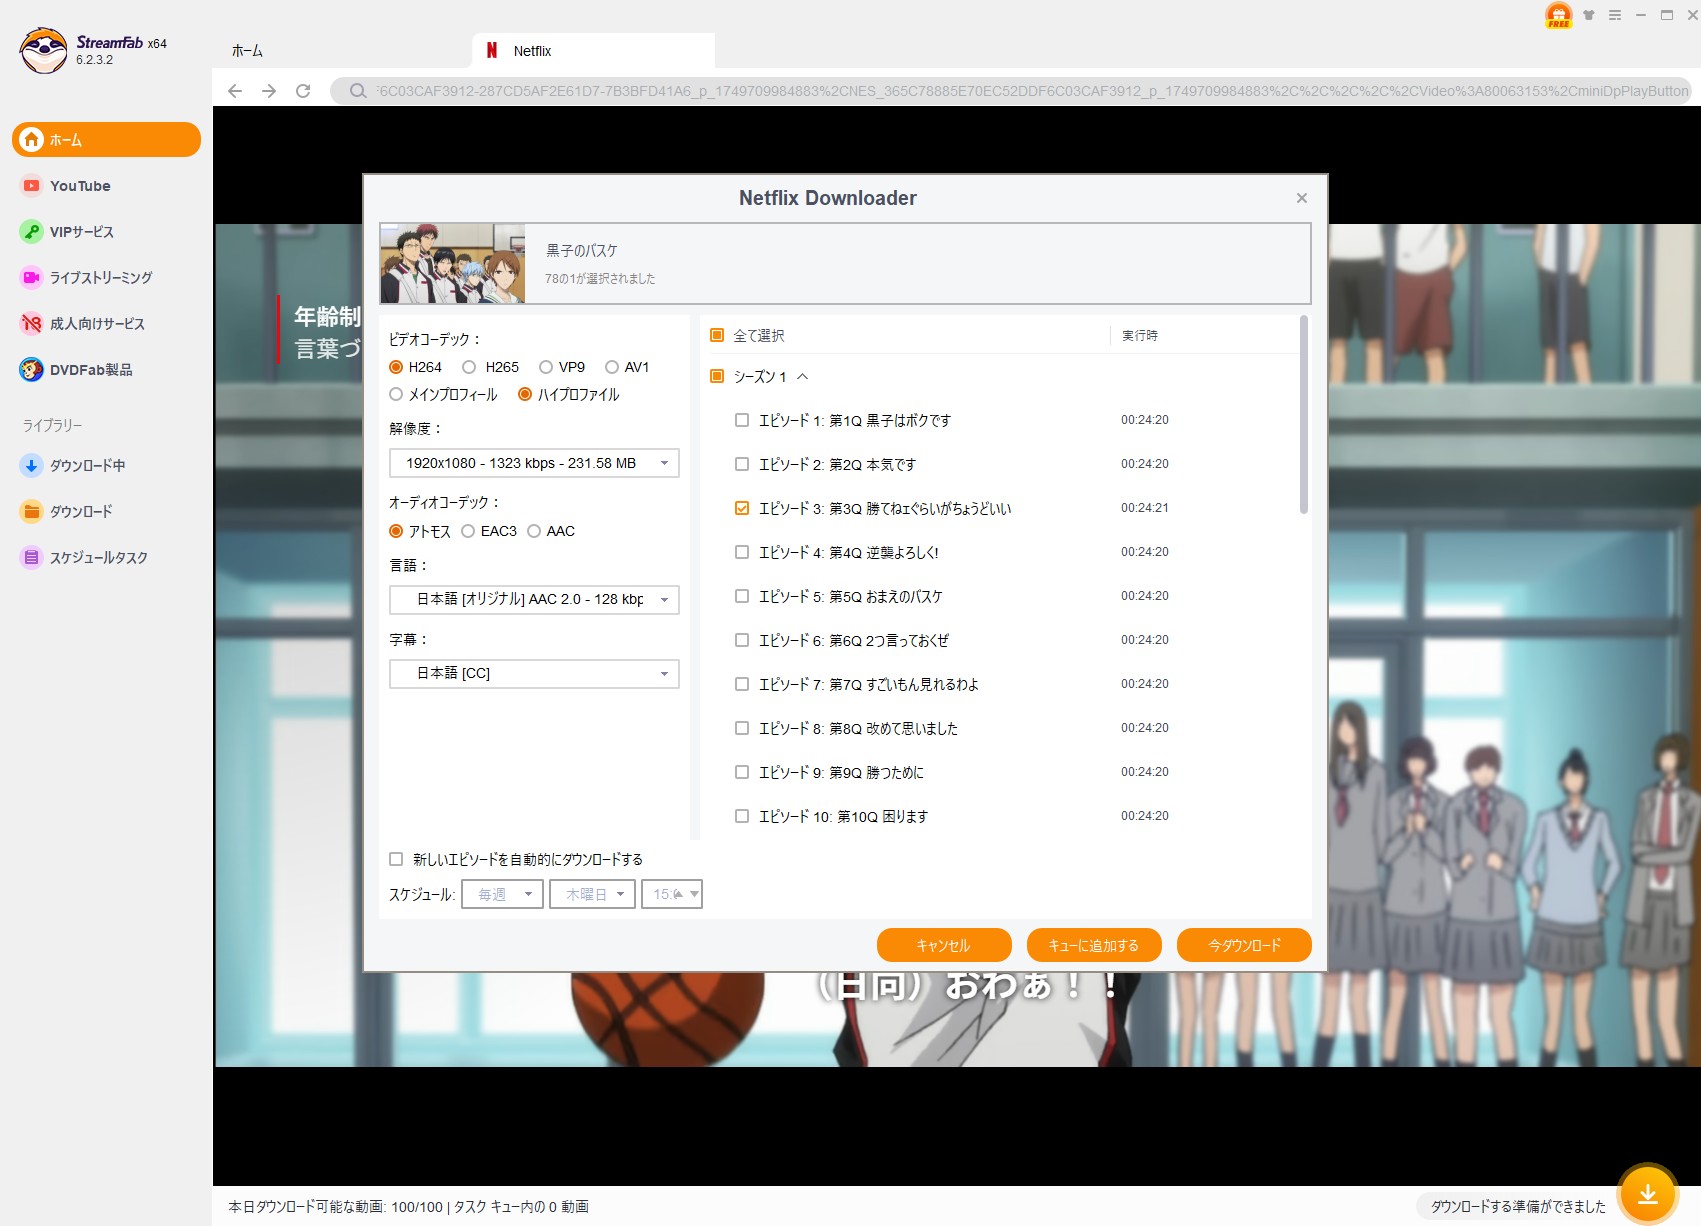Viewport: 1701px width, 1226px height.
Task: Click キューに追加する button
Action: pos(1094,945)
